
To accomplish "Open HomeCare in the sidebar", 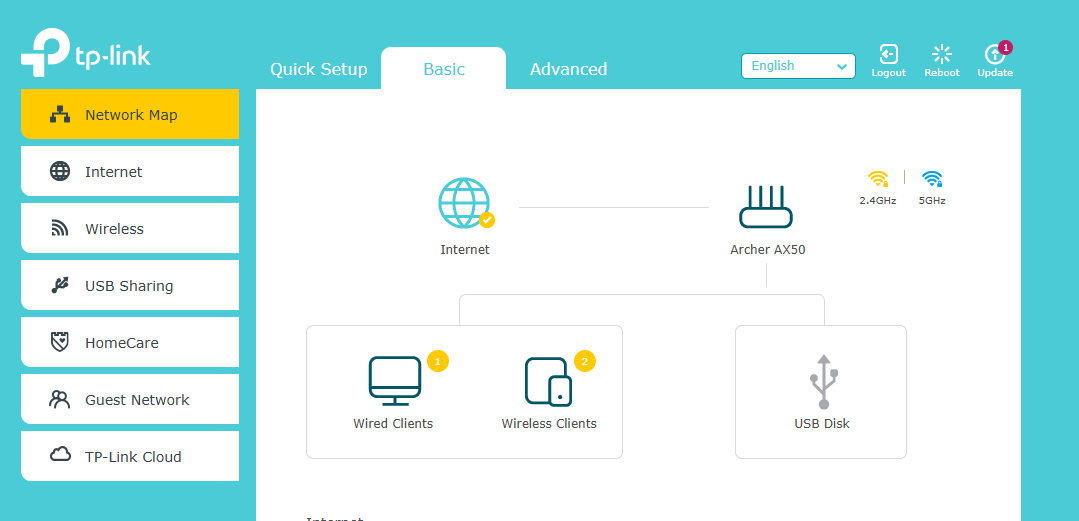I will tap(130, 343).
